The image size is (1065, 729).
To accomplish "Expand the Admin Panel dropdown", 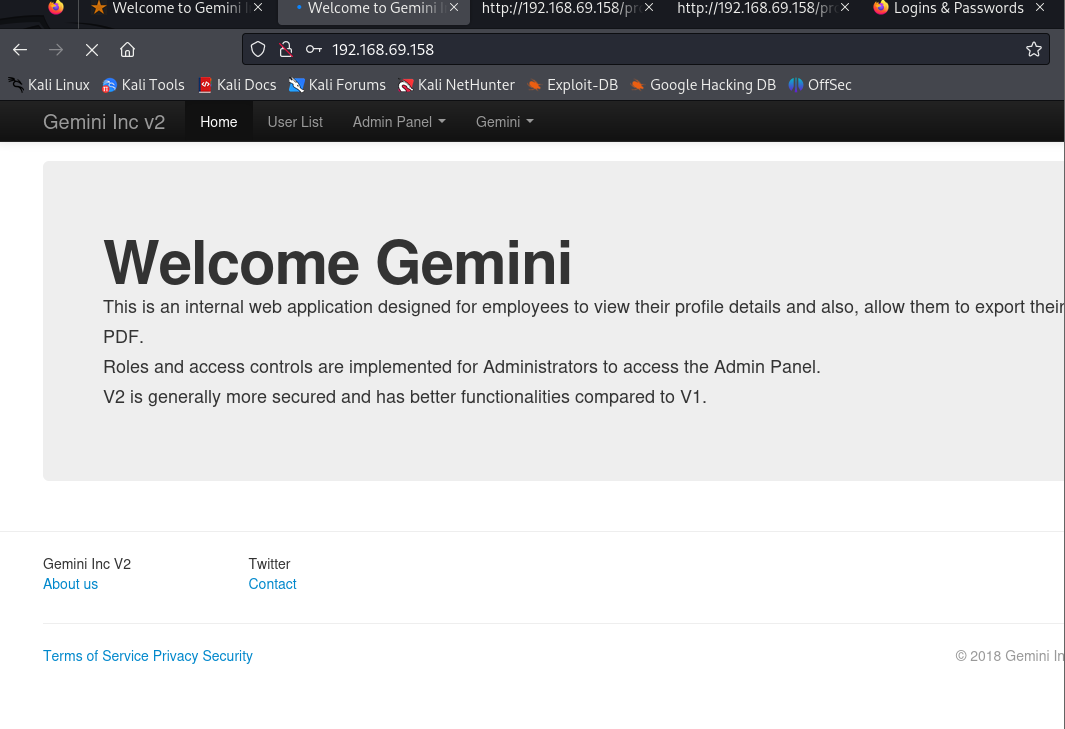I will 399,122.
